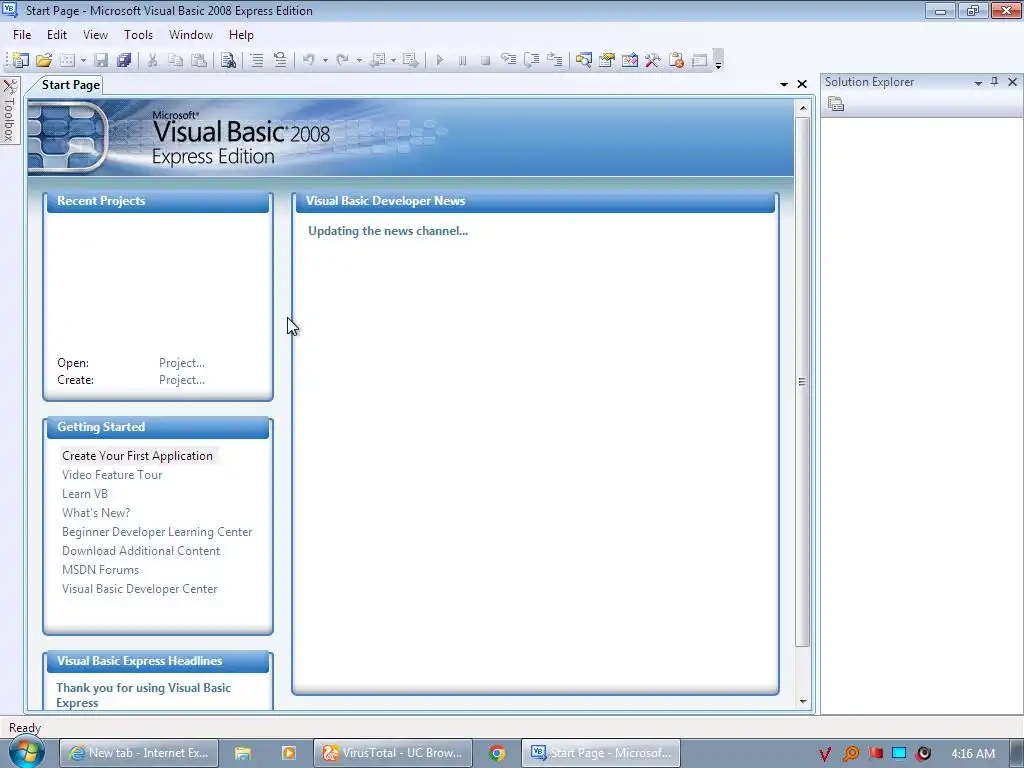
Task: Open Beginner Developer Learning Center link
Action: (x=157, y=532)
